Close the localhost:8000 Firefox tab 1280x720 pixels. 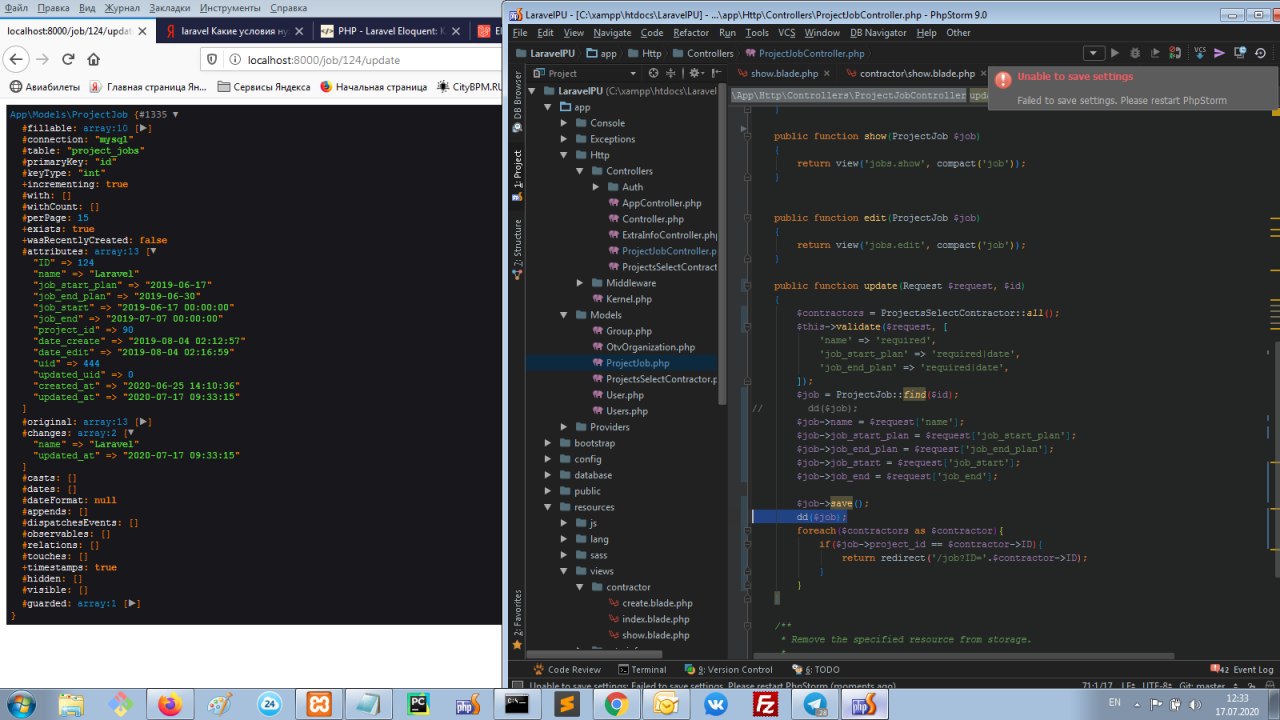point(142,31)
